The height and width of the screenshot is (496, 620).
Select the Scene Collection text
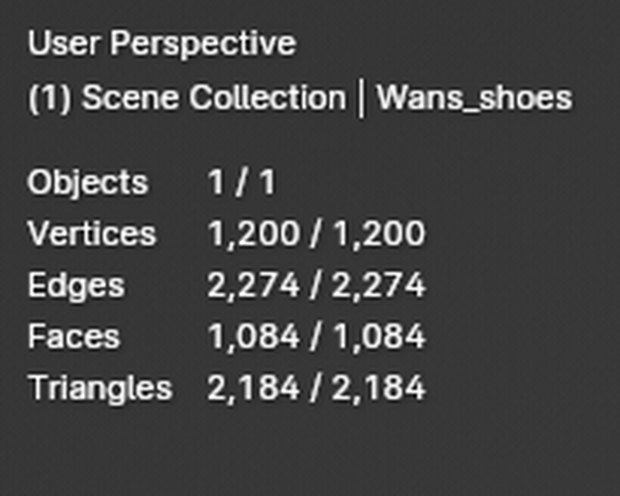click(214, 98)
